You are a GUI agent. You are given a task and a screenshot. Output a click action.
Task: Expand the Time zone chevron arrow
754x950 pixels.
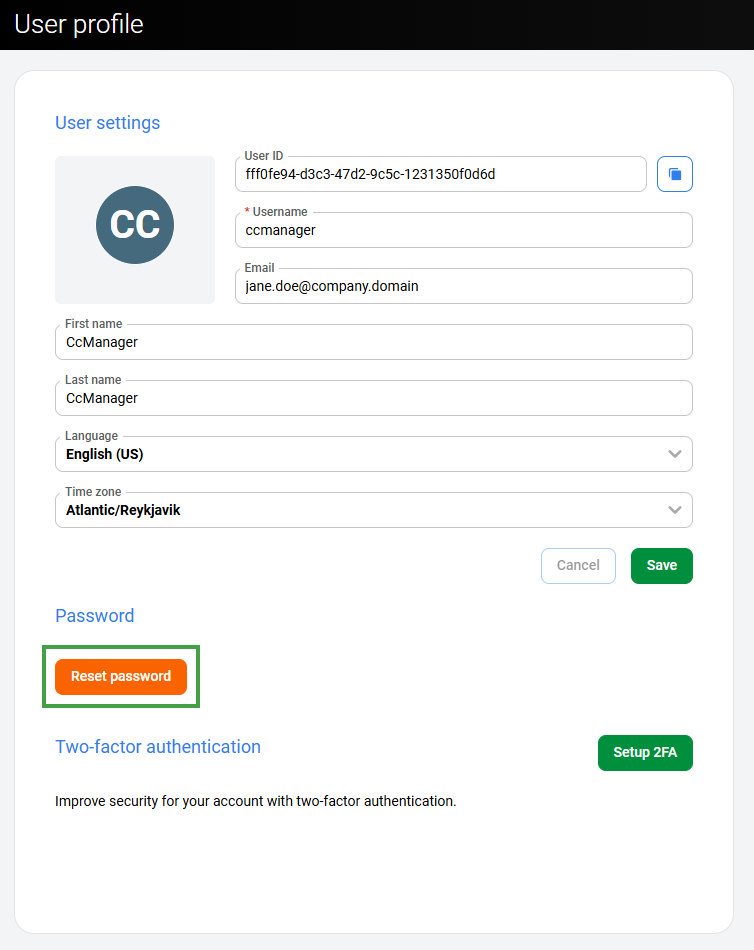675,510
